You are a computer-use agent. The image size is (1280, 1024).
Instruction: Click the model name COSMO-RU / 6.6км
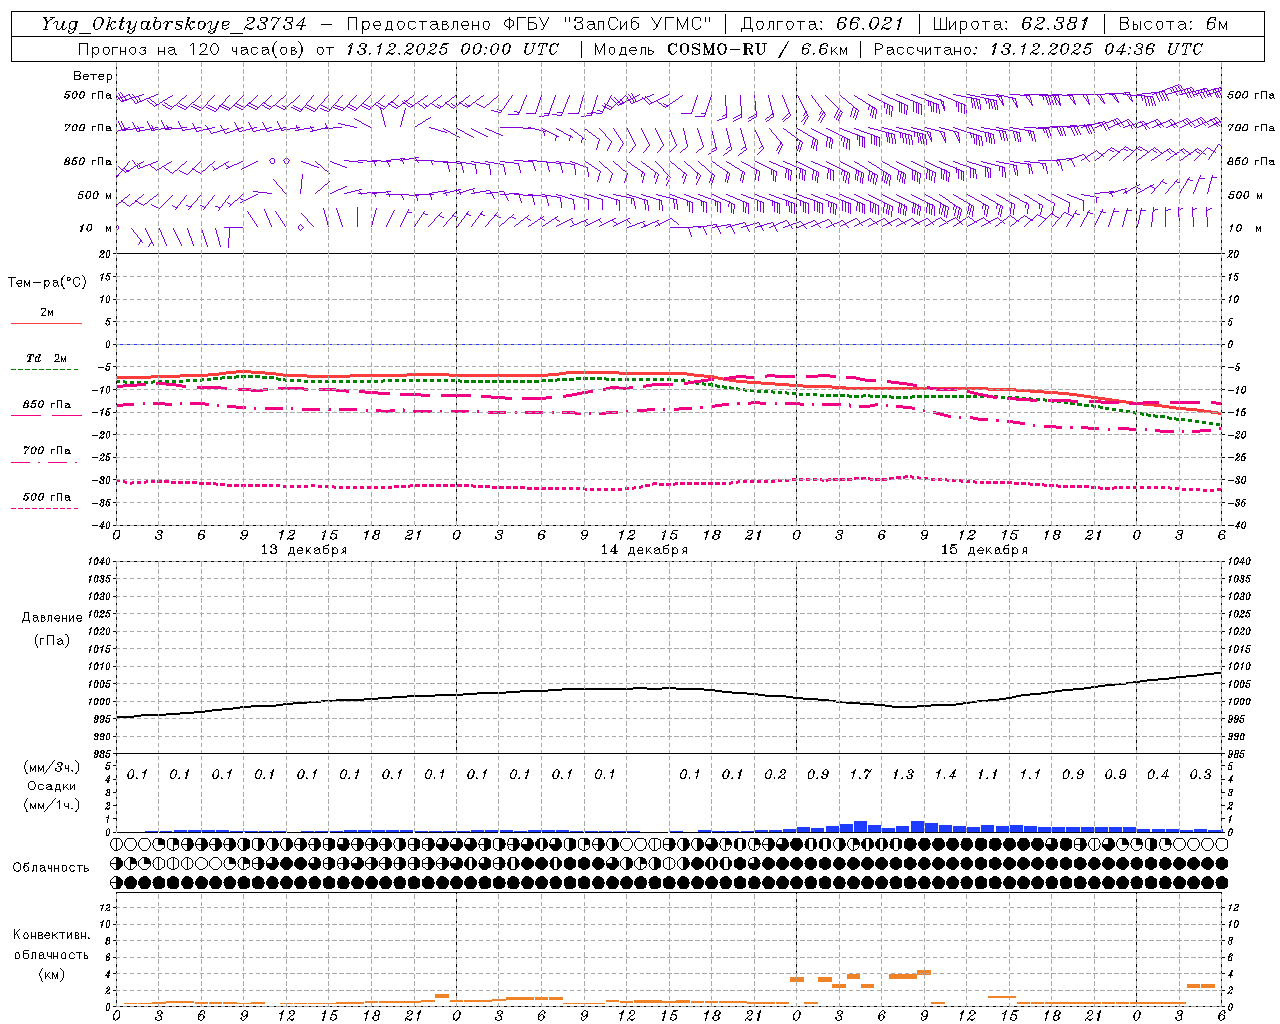758,49
